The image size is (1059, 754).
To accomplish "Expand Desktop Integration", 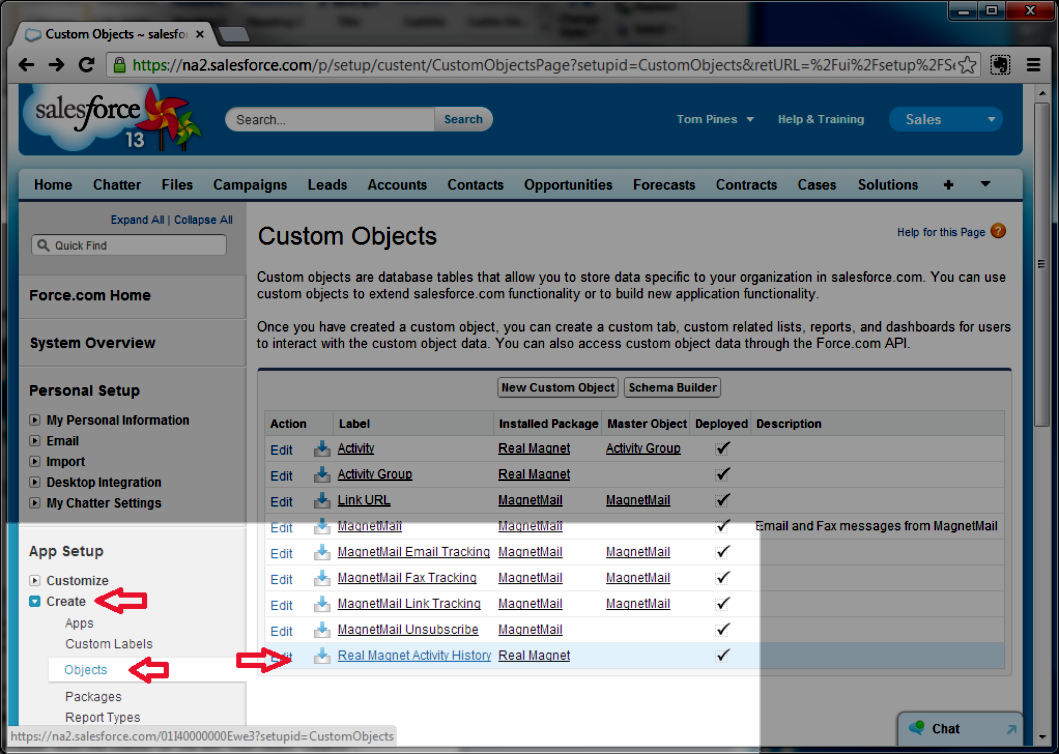I will coord(34,482).
